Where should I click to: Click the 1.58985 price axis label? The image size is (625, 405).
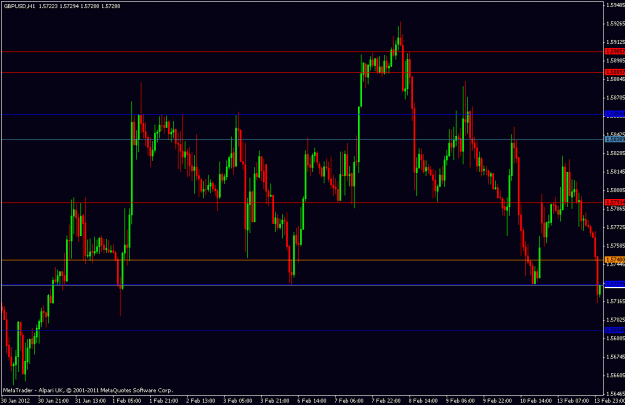(615, 61)
